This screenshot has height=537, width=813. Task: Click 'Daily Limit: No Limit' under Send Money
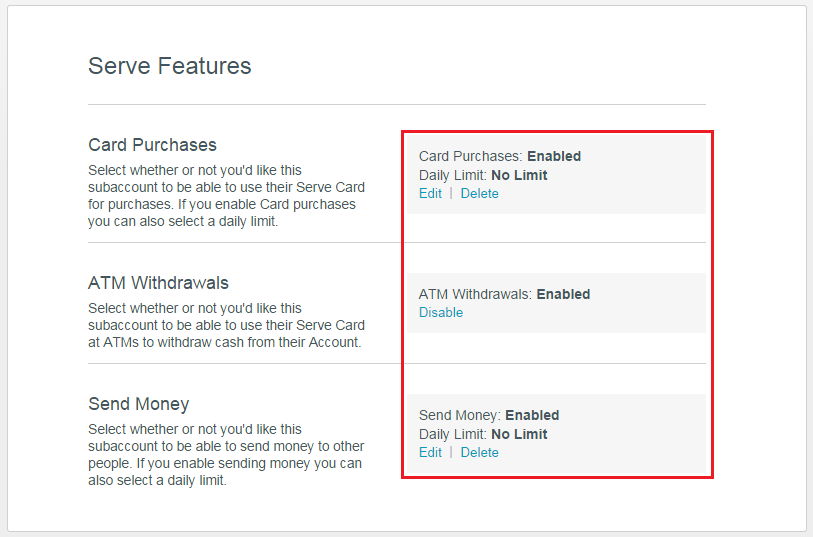point(482,435)
